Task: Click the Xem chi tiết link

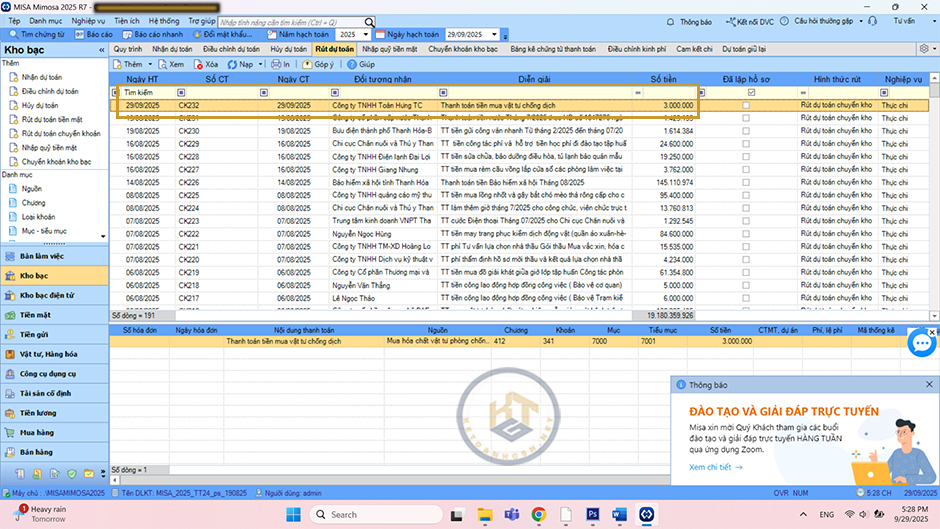Action: click(710, 466)
